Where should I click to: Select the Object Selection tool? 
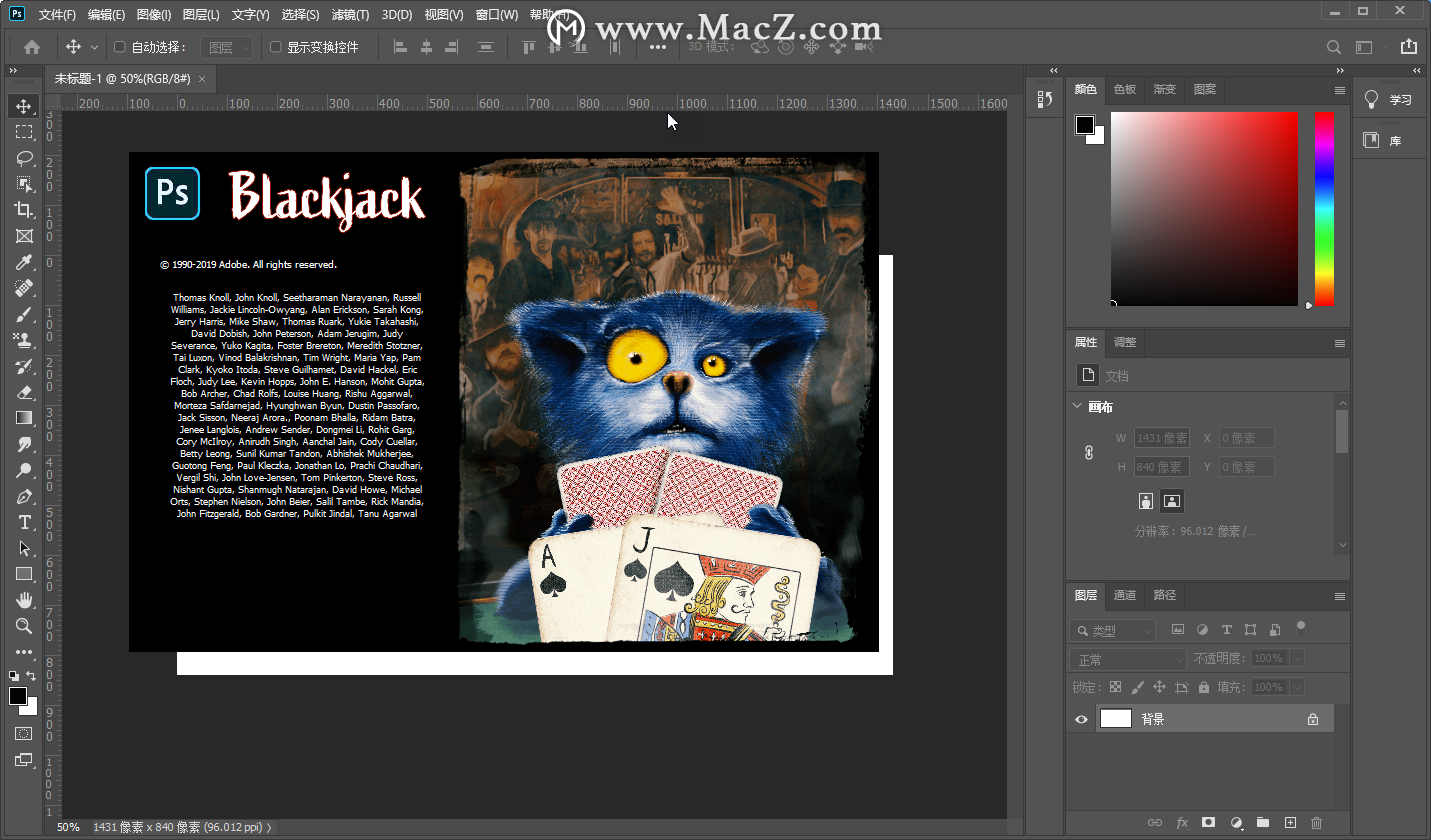24,184
